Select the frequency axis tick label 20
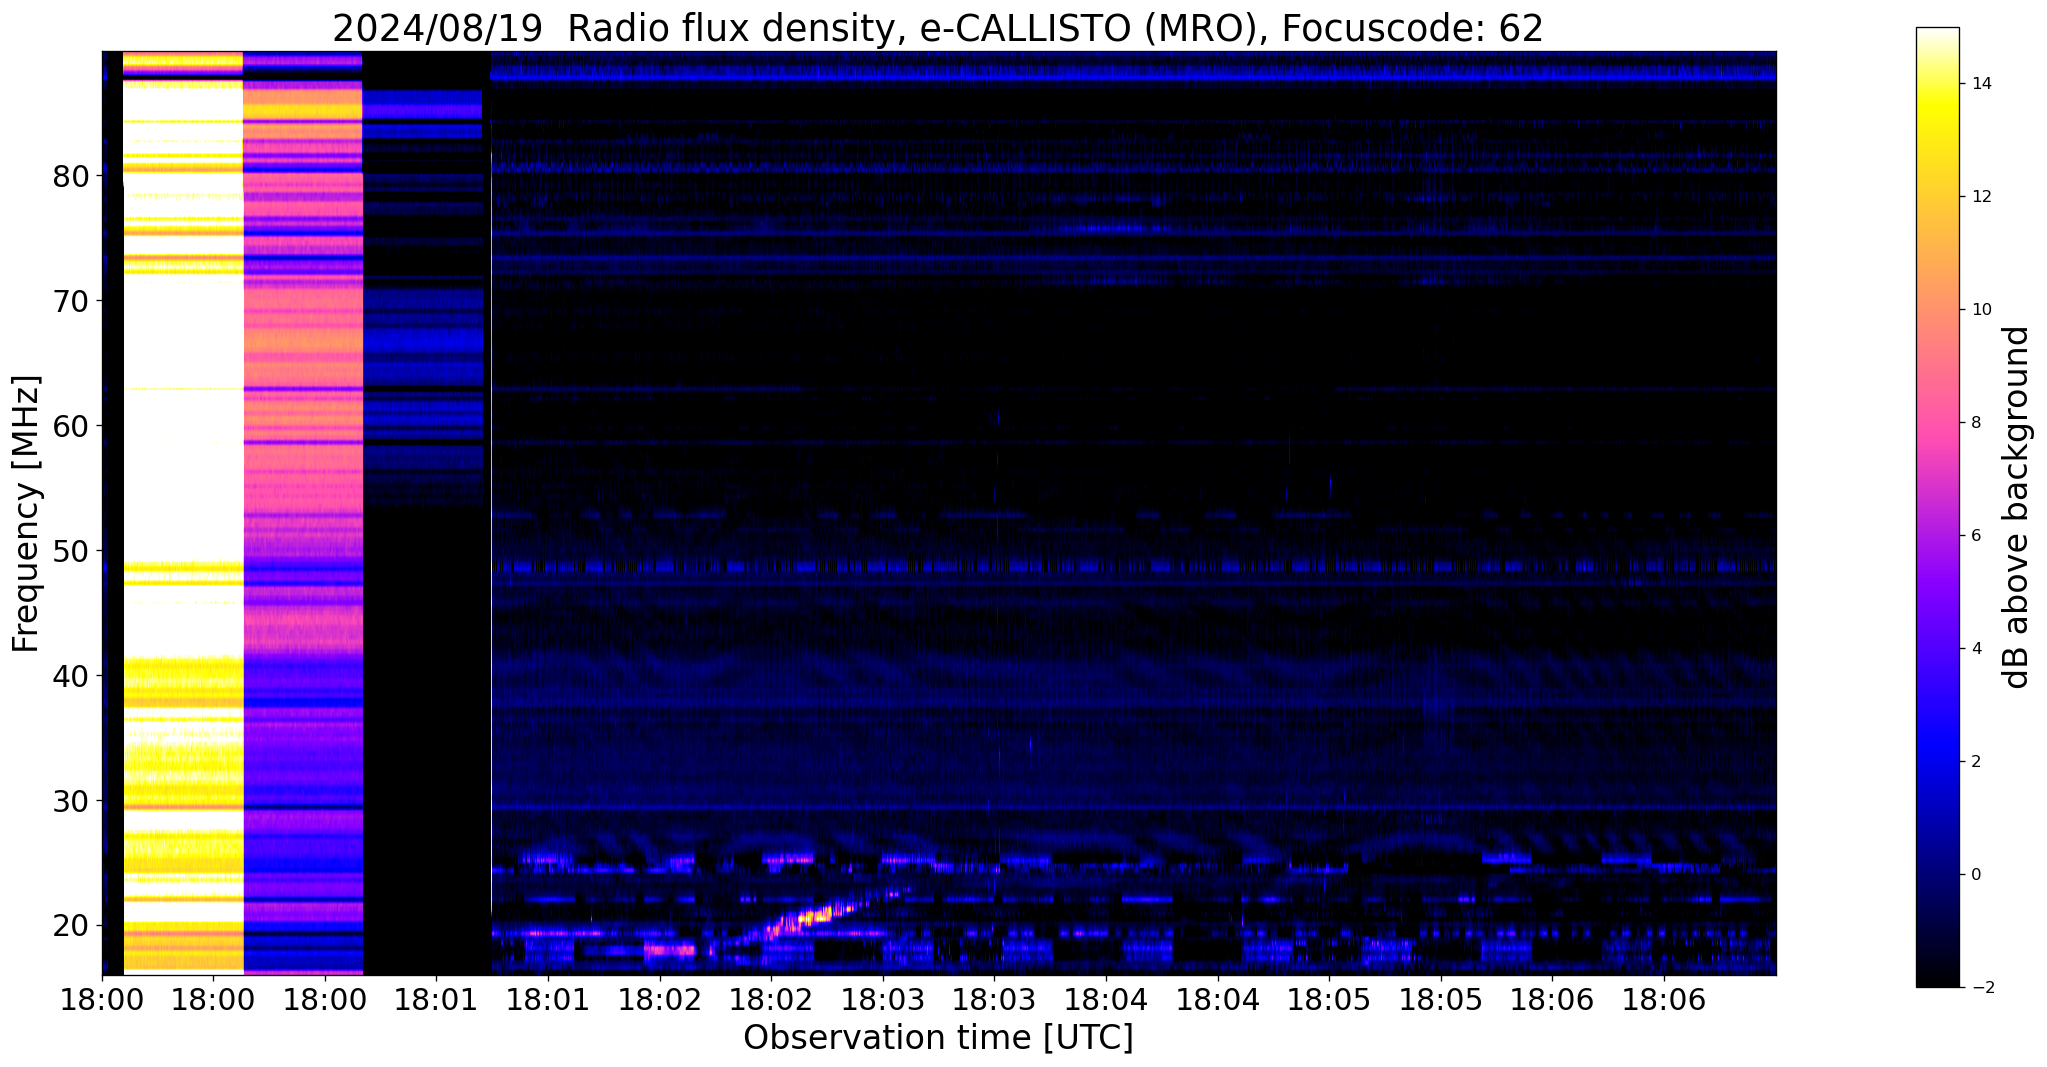 71,927
